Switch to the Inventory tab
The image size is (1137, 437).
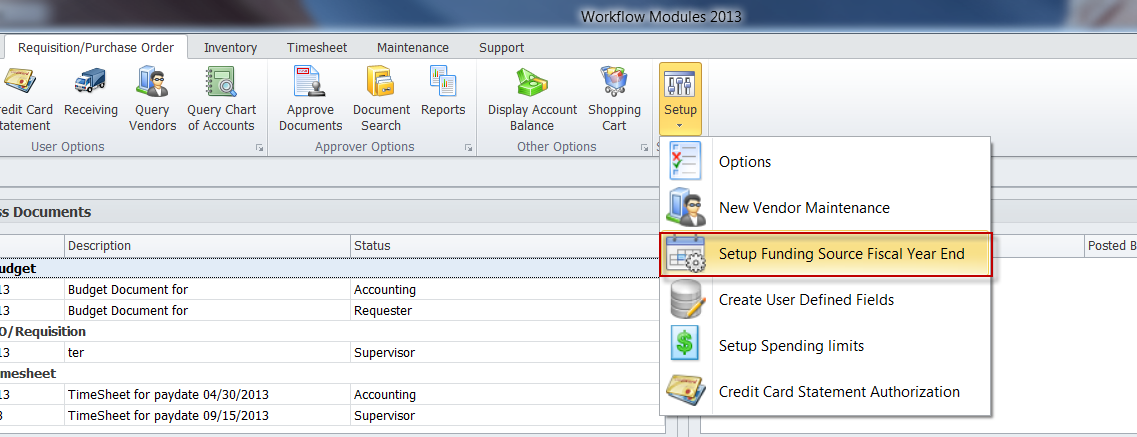(230, 47)
